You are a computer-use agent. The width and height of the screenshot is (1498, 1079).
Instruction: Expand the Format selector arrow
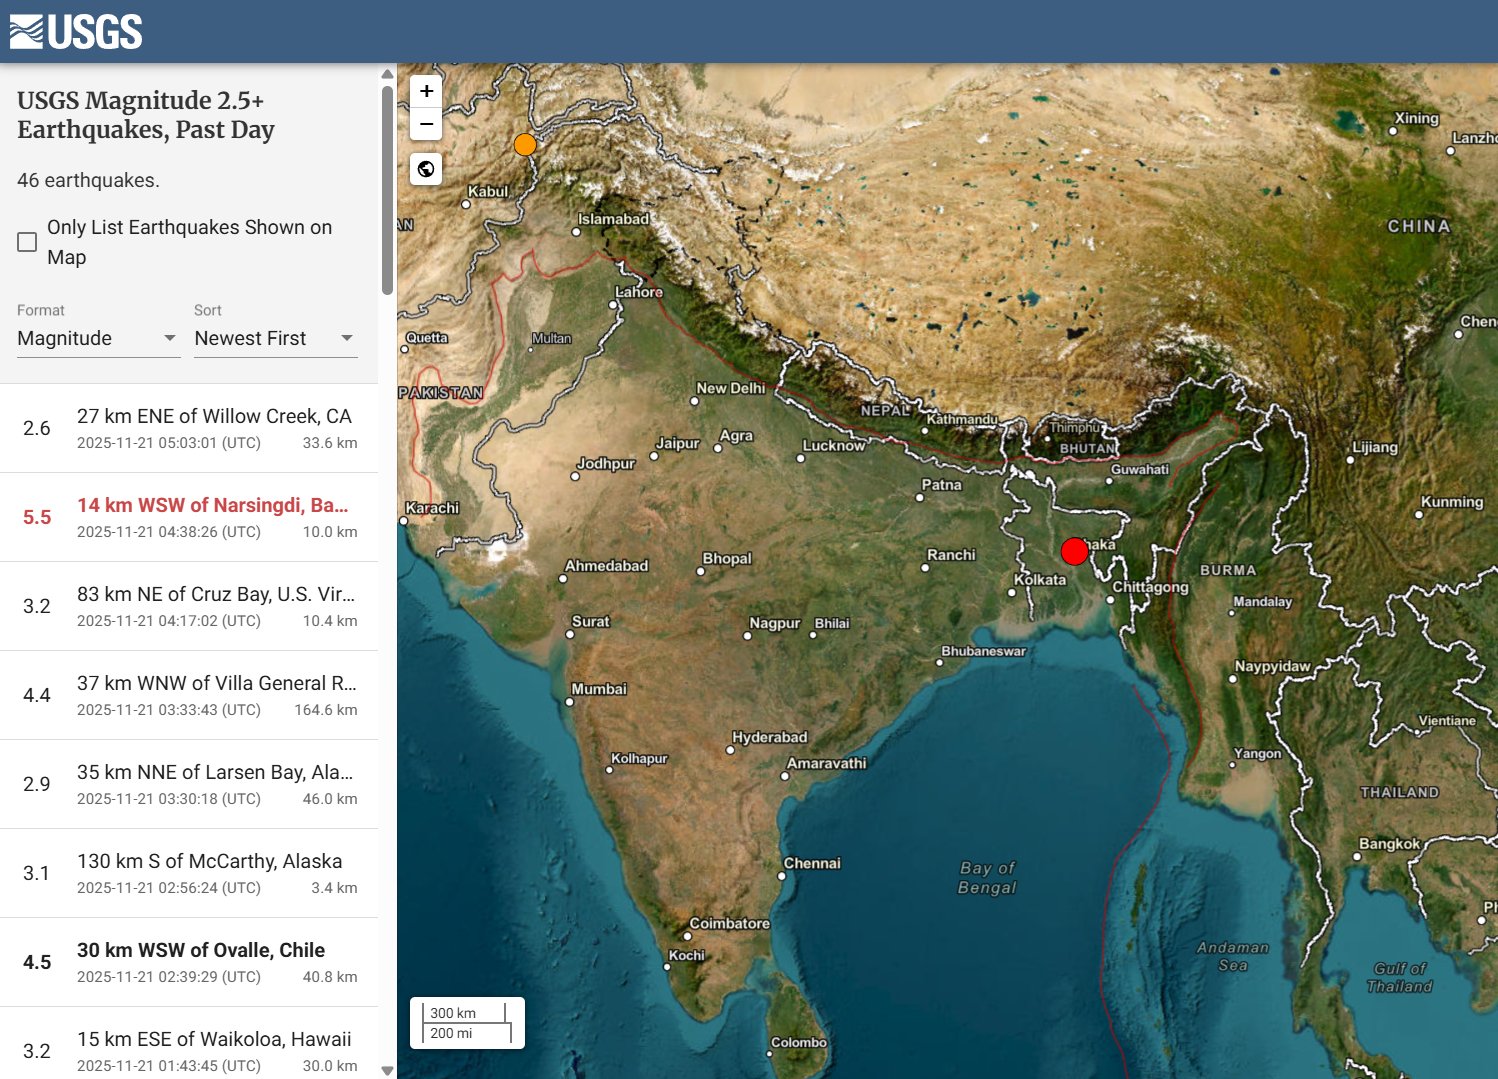pos(170,338)
